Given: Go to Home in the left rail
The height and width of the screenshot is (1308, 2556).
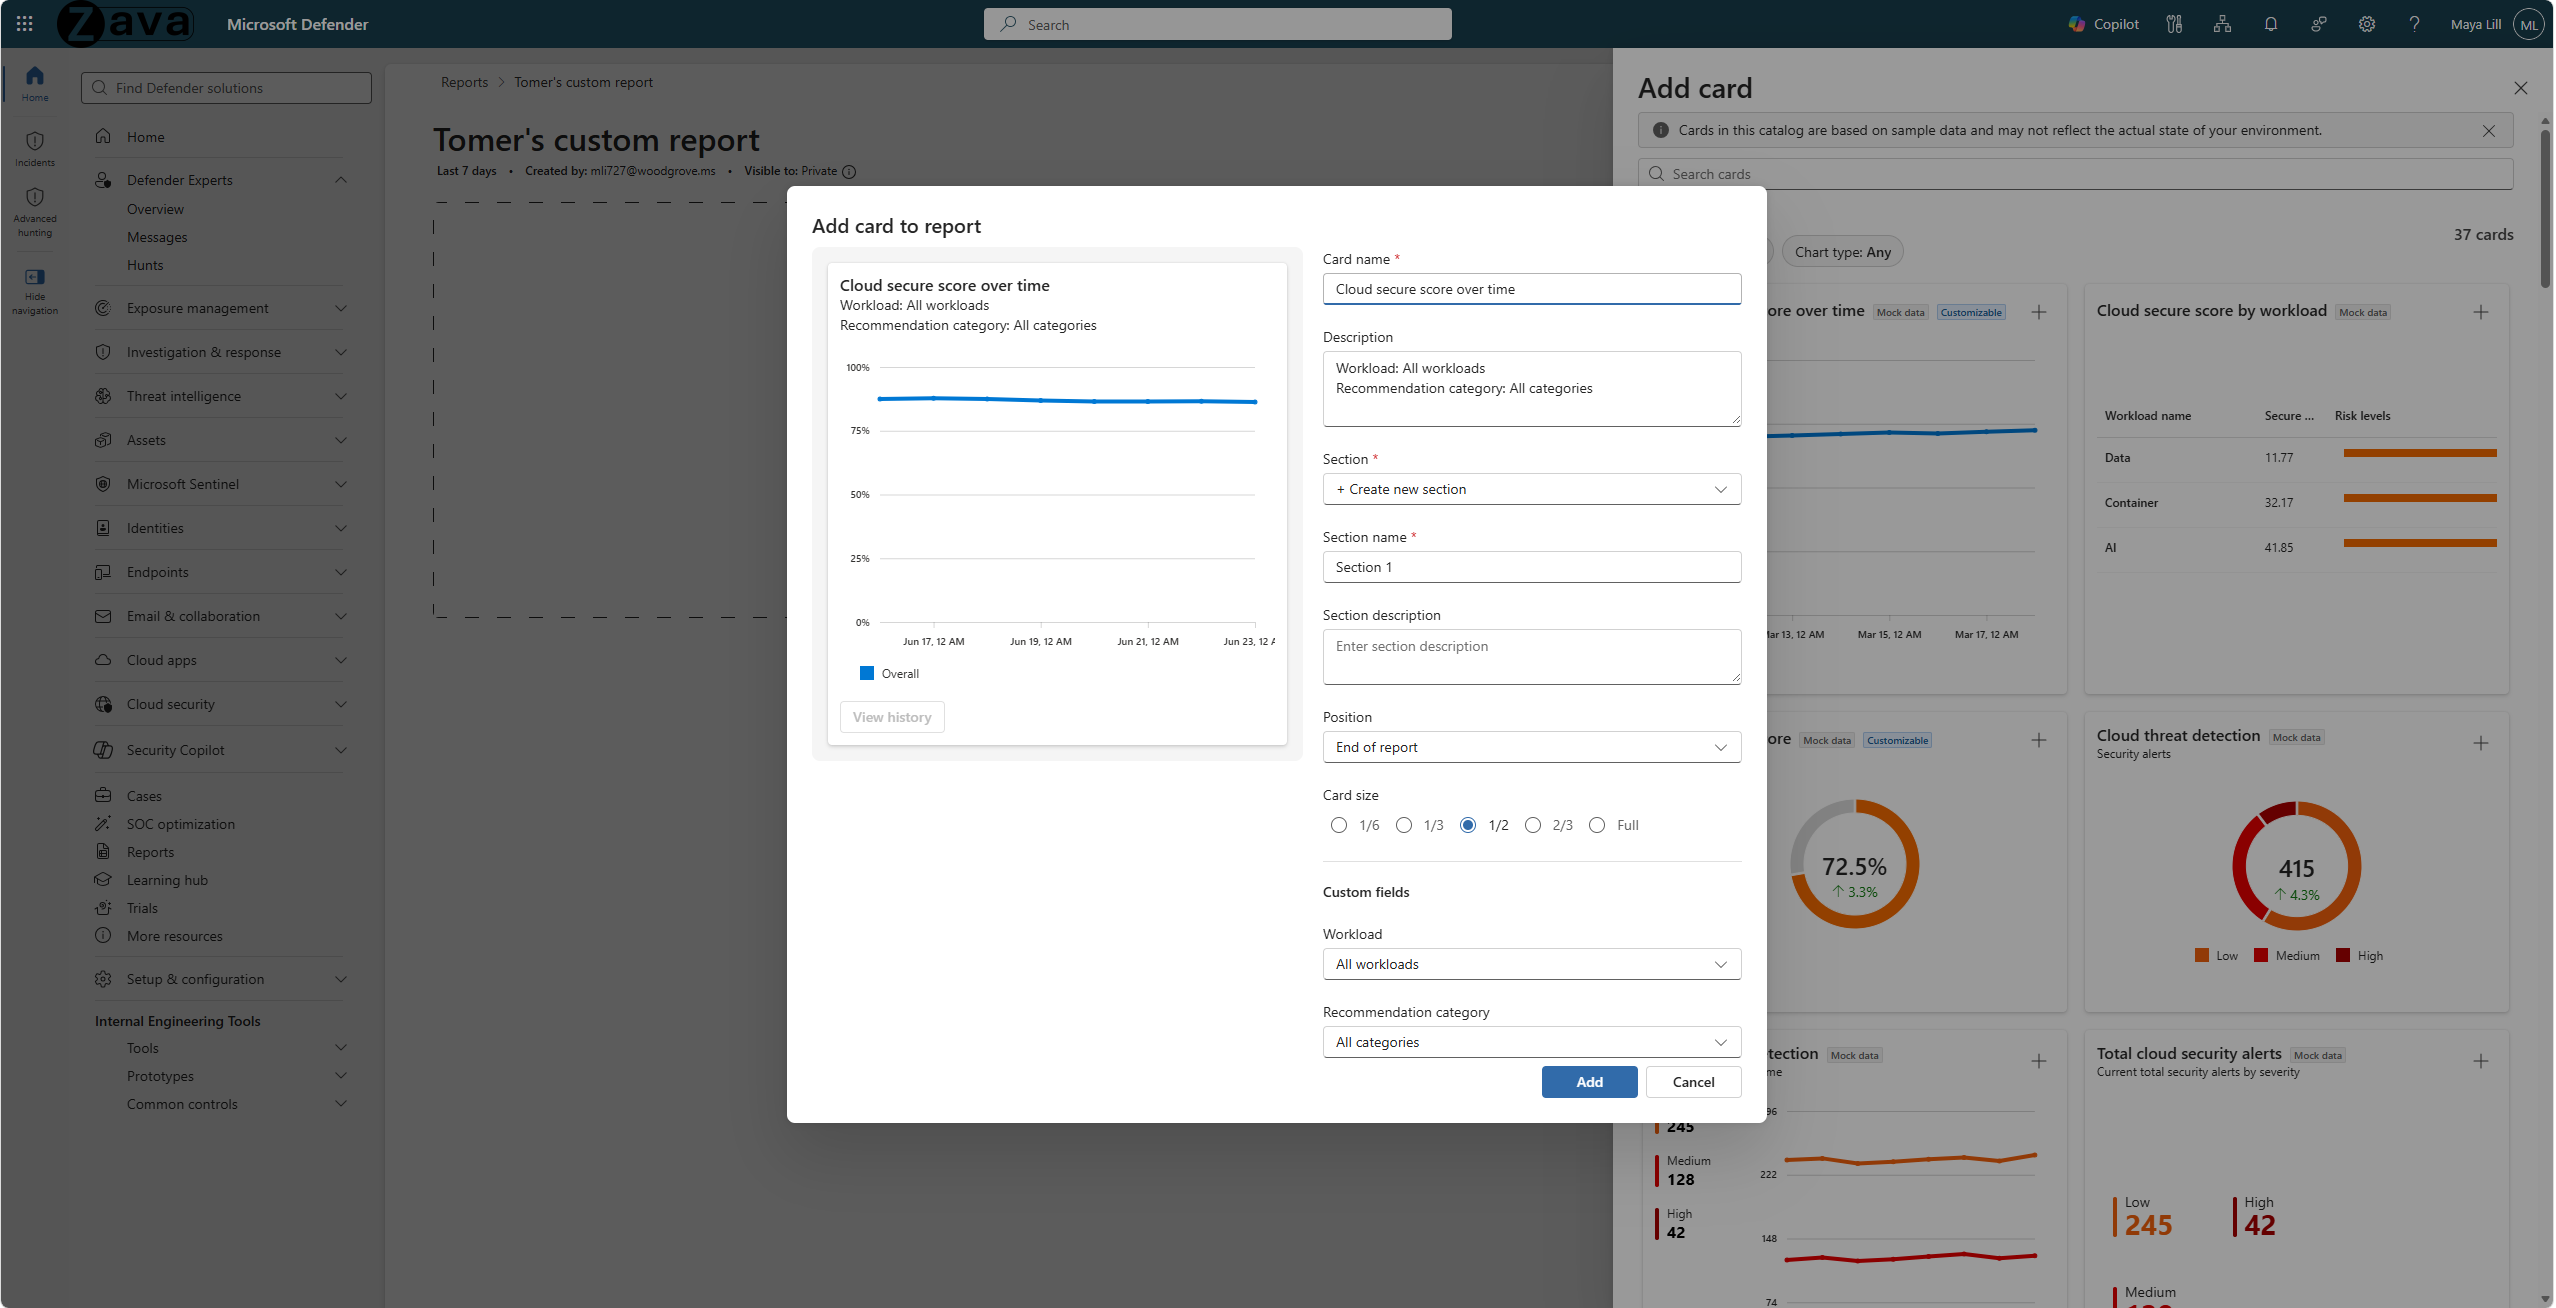Looking at the screenshot, I should [35, 83].
